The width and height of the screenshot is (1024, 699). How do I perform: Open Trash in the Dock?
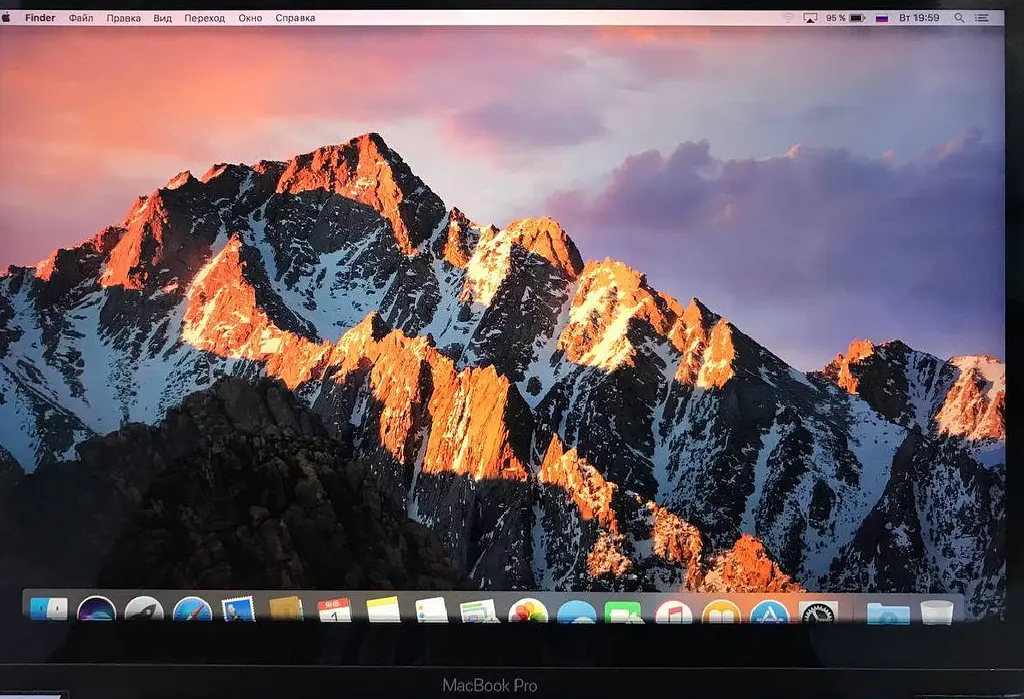[937, 613]
